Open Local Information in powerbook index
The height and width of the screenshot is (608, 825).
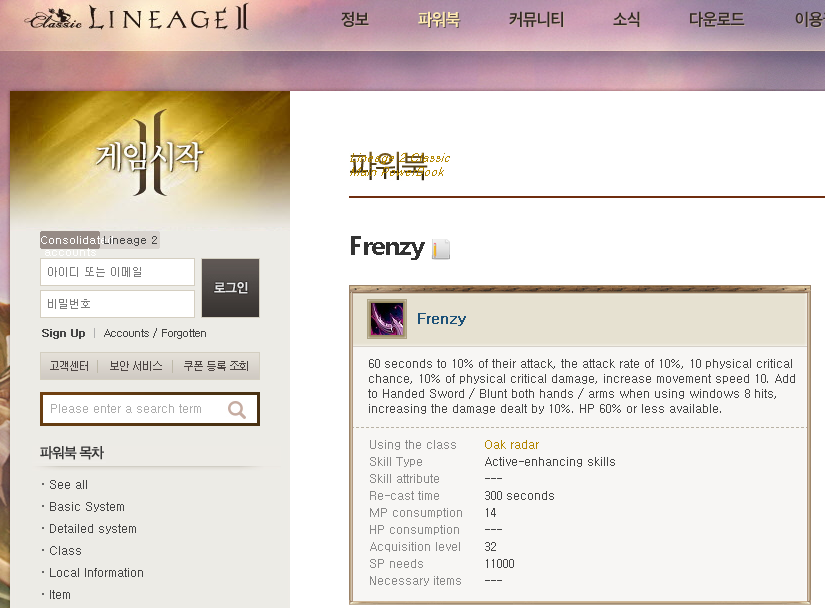96,573
